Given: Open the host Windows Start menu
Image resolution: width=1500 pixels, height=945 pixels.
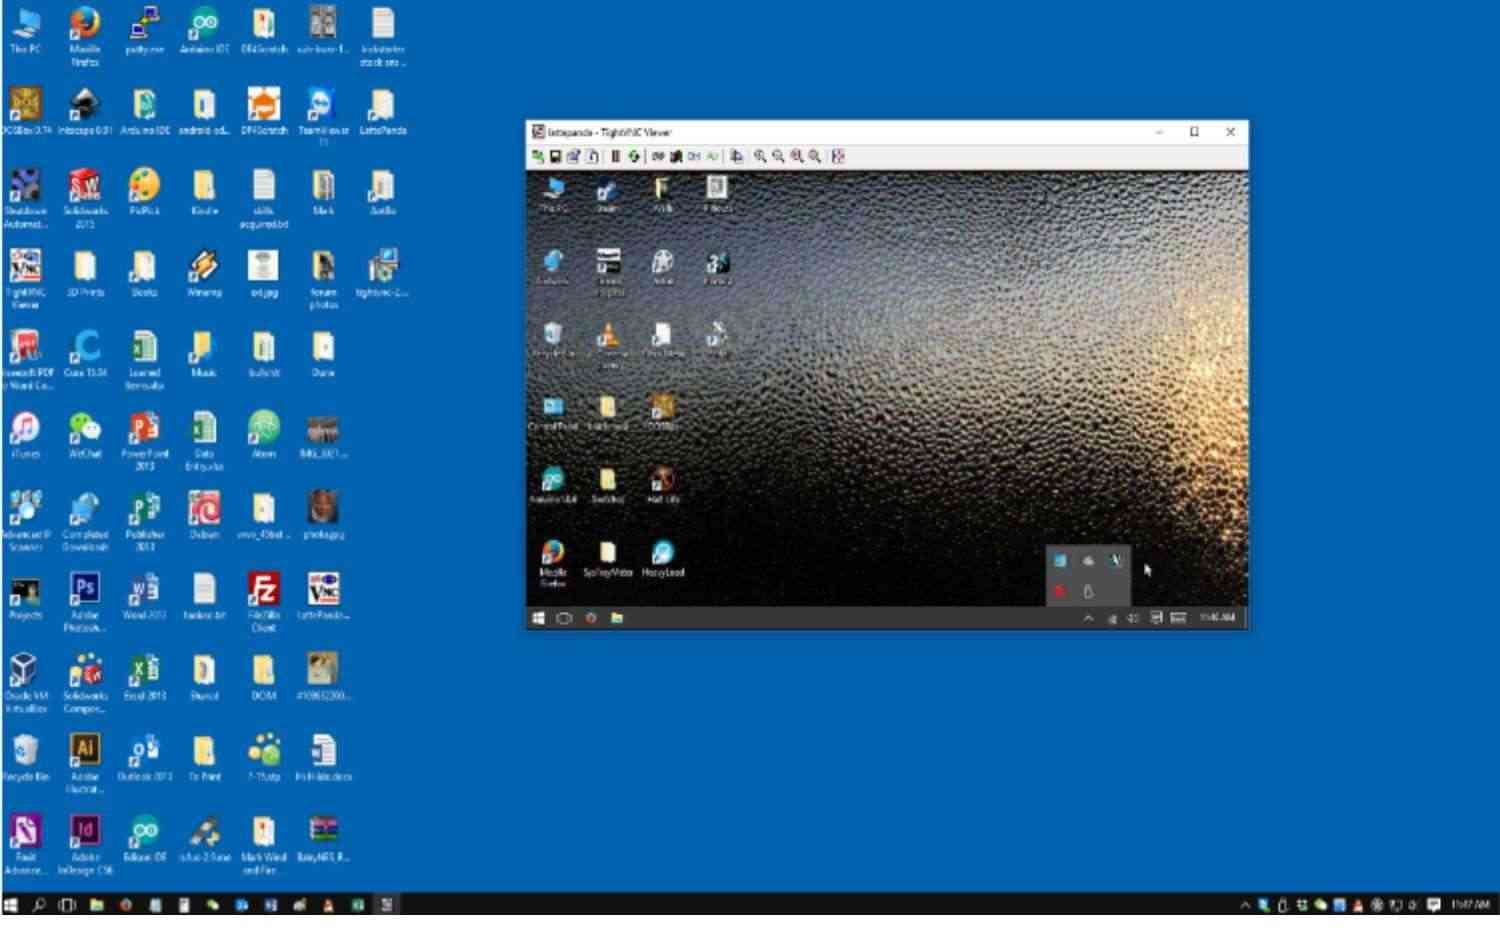Looking at the screenshot, I should point(11,905).
